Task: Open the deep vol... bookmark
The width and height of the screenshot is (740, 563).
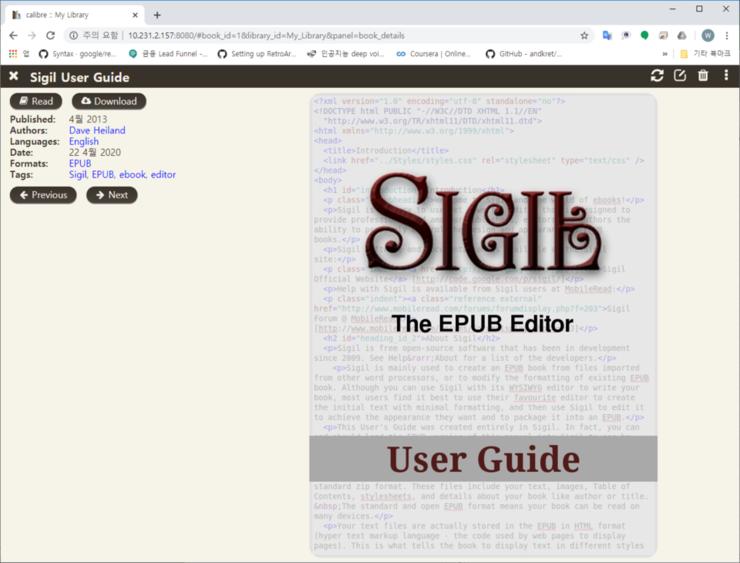Action: 345,54
